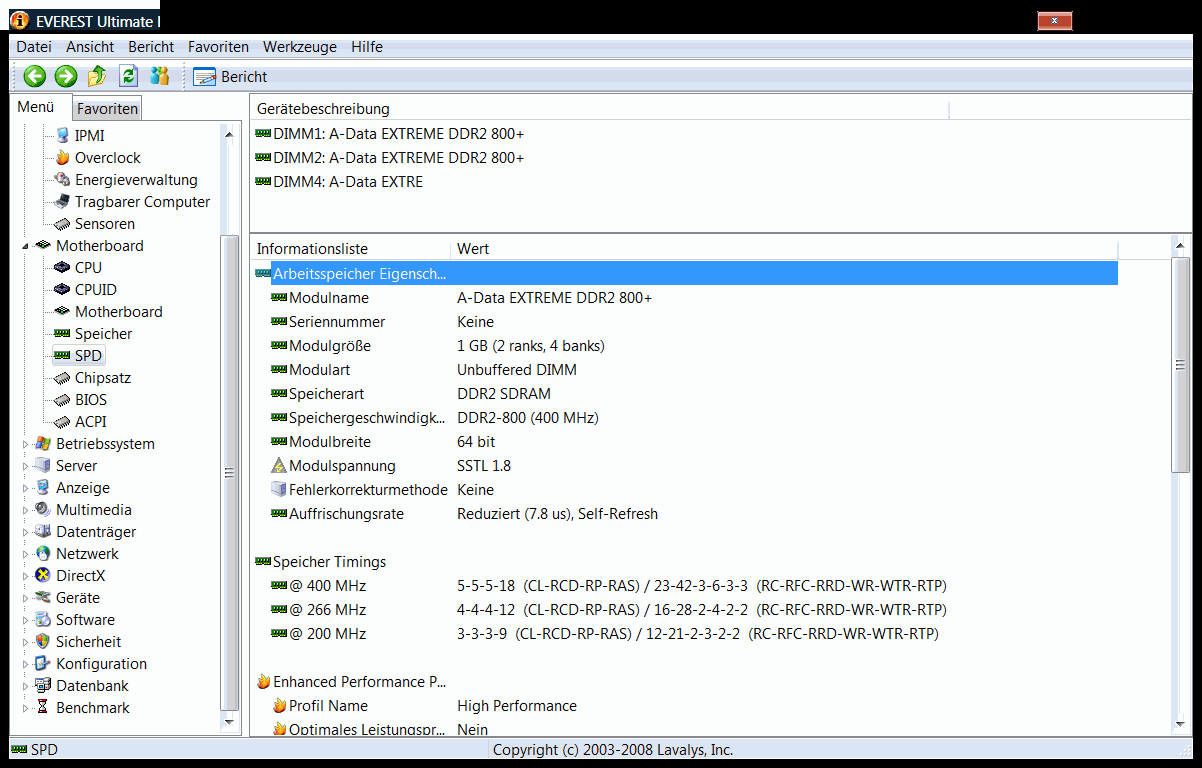Open the Bericht menu in the menu bar
Viewport: 1202px width, 768px height.
pos(151,47)
